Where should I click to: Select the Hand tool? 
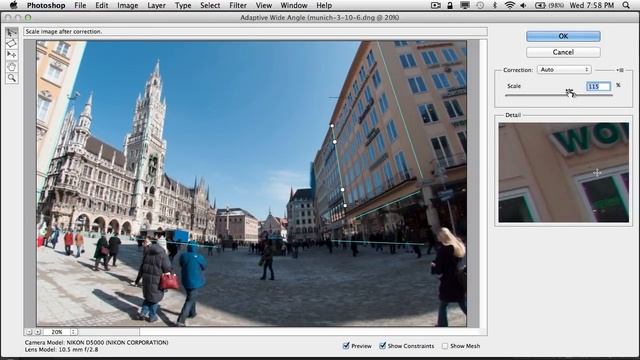pos(11,66)
